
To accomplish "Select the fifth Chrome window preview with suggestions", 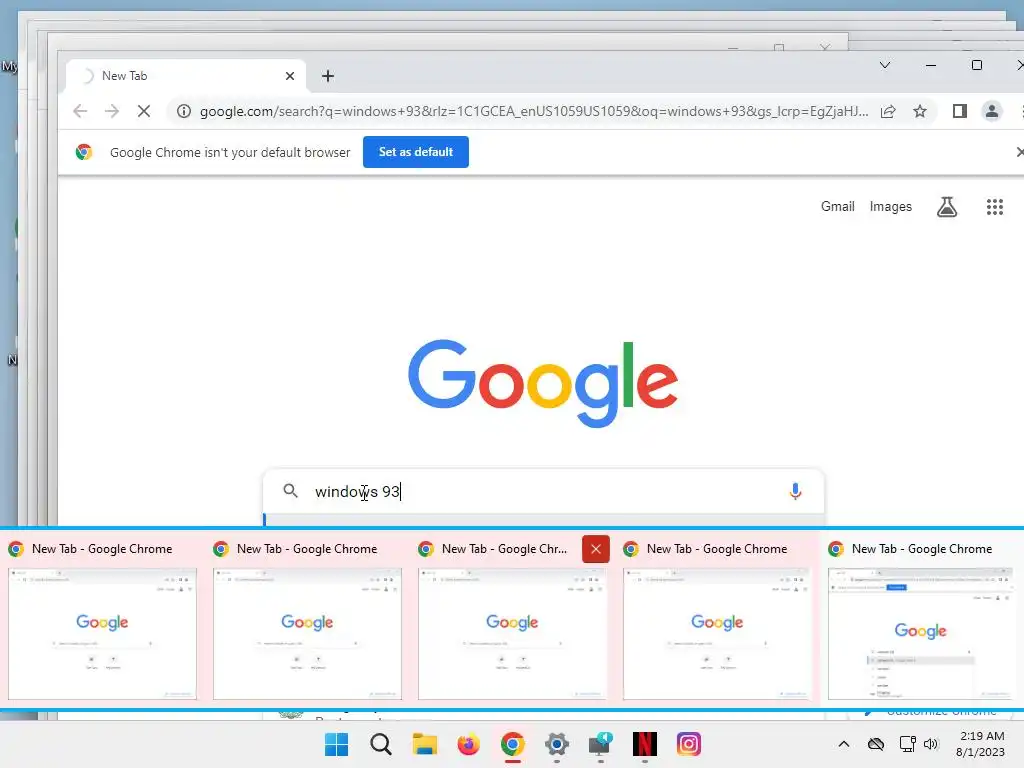I will 921,633.
